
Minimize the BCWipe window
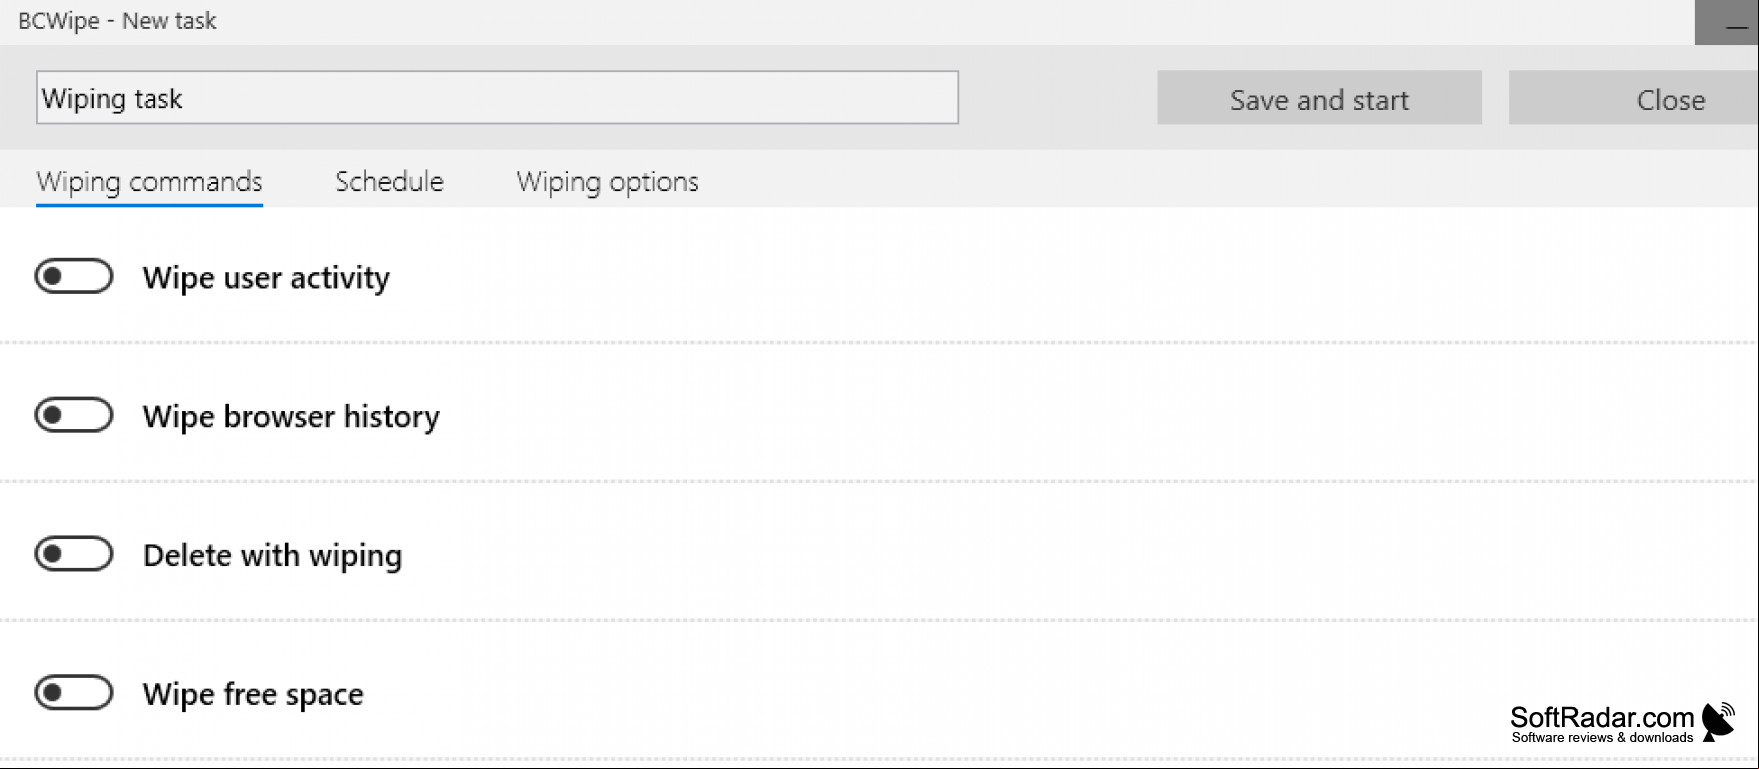pyautogui.click(x=1727, y=22)
